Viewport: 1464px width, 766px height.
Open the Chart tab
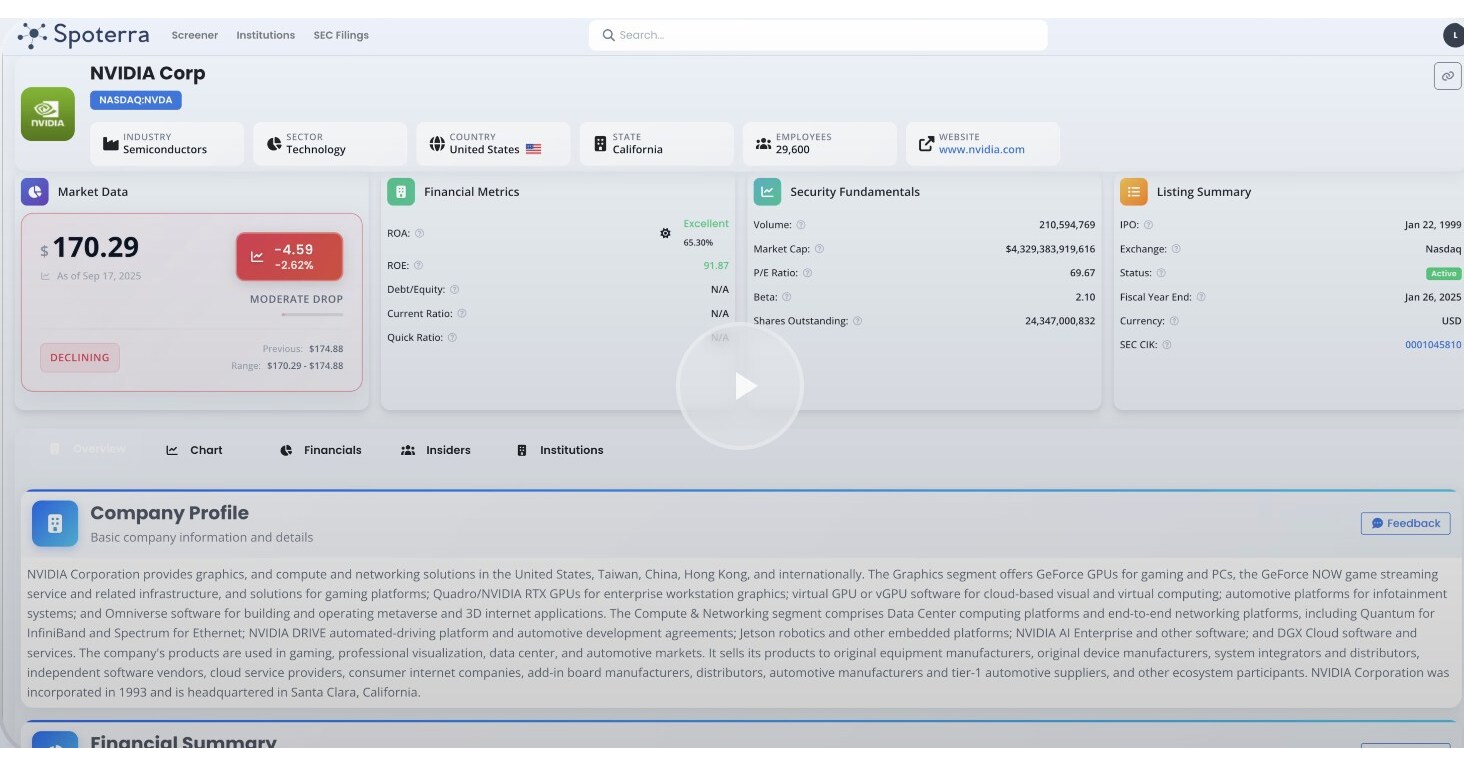click(195, 450)
